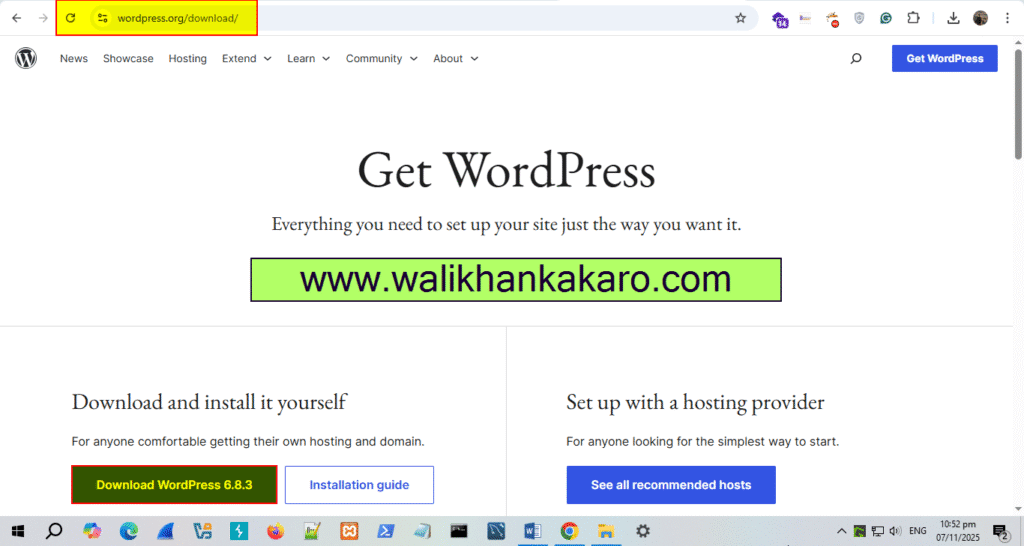Open the Windows Start menu
Screen dimensions: 1024x546
click(x=18, y=531)
